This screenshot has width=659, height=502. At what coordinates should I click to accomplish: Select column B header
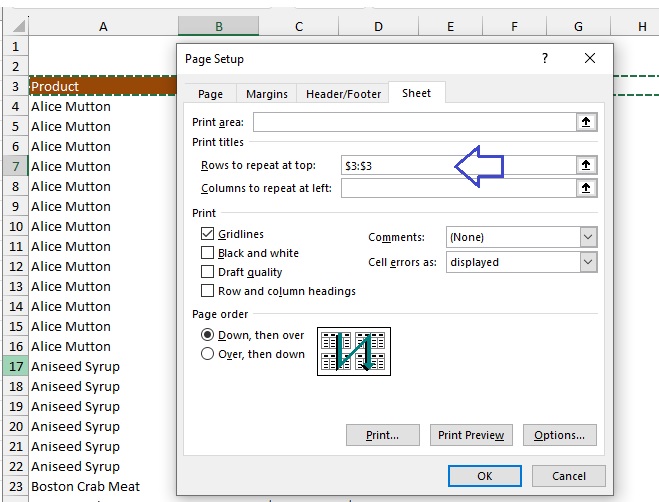[219, 26]
